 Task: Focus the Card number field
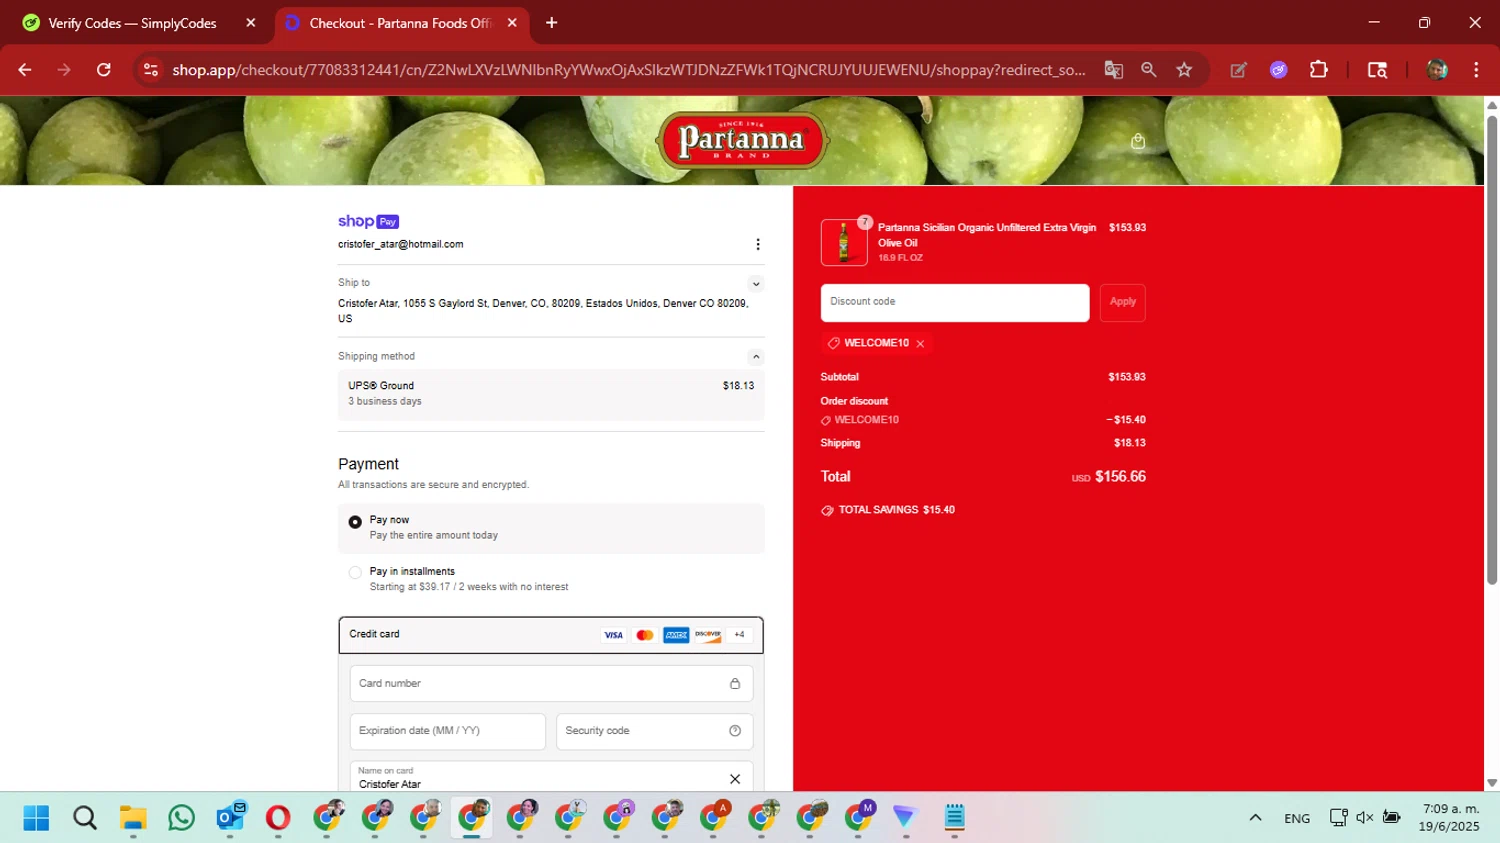551,684
